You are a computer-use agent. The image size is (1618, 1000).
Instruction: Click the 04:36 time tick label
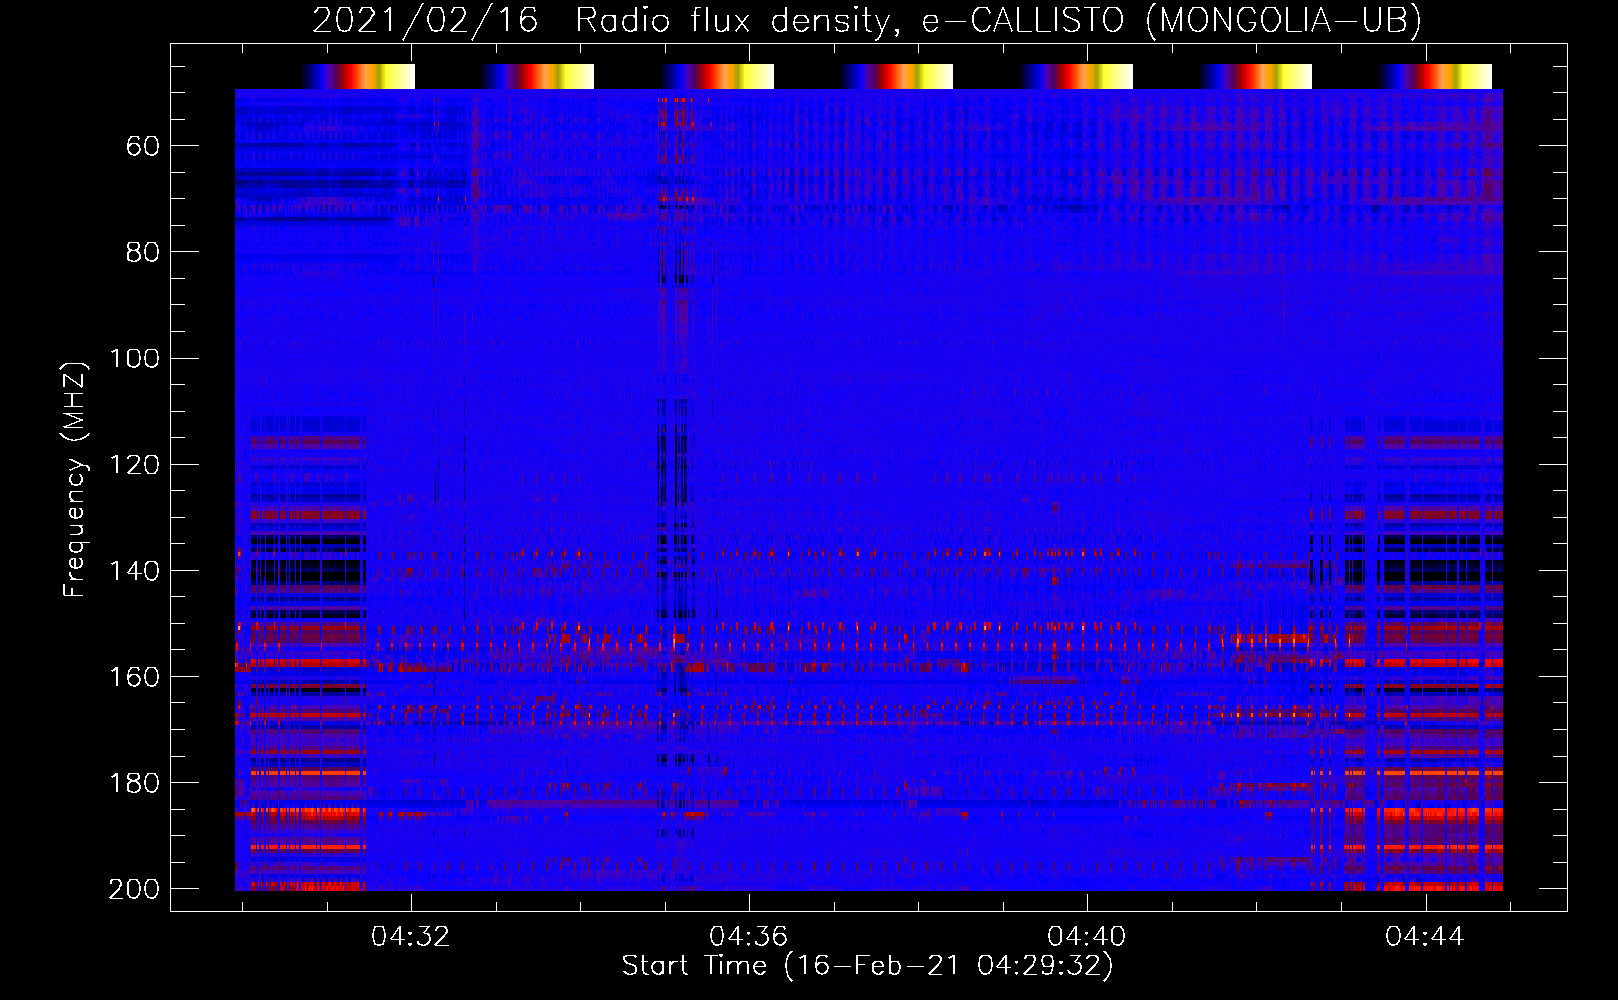[749, 937]
